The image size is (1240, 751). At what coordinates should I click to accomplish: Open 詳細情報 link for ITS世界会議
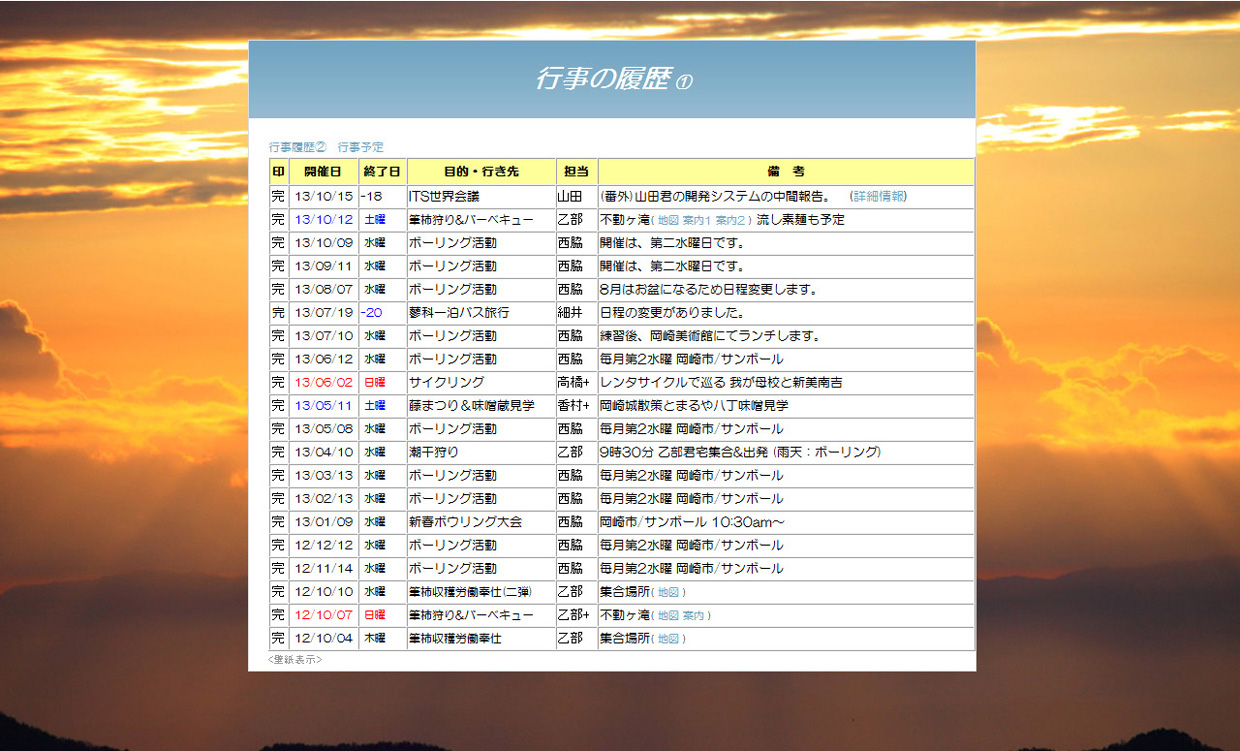coord(878,197)
